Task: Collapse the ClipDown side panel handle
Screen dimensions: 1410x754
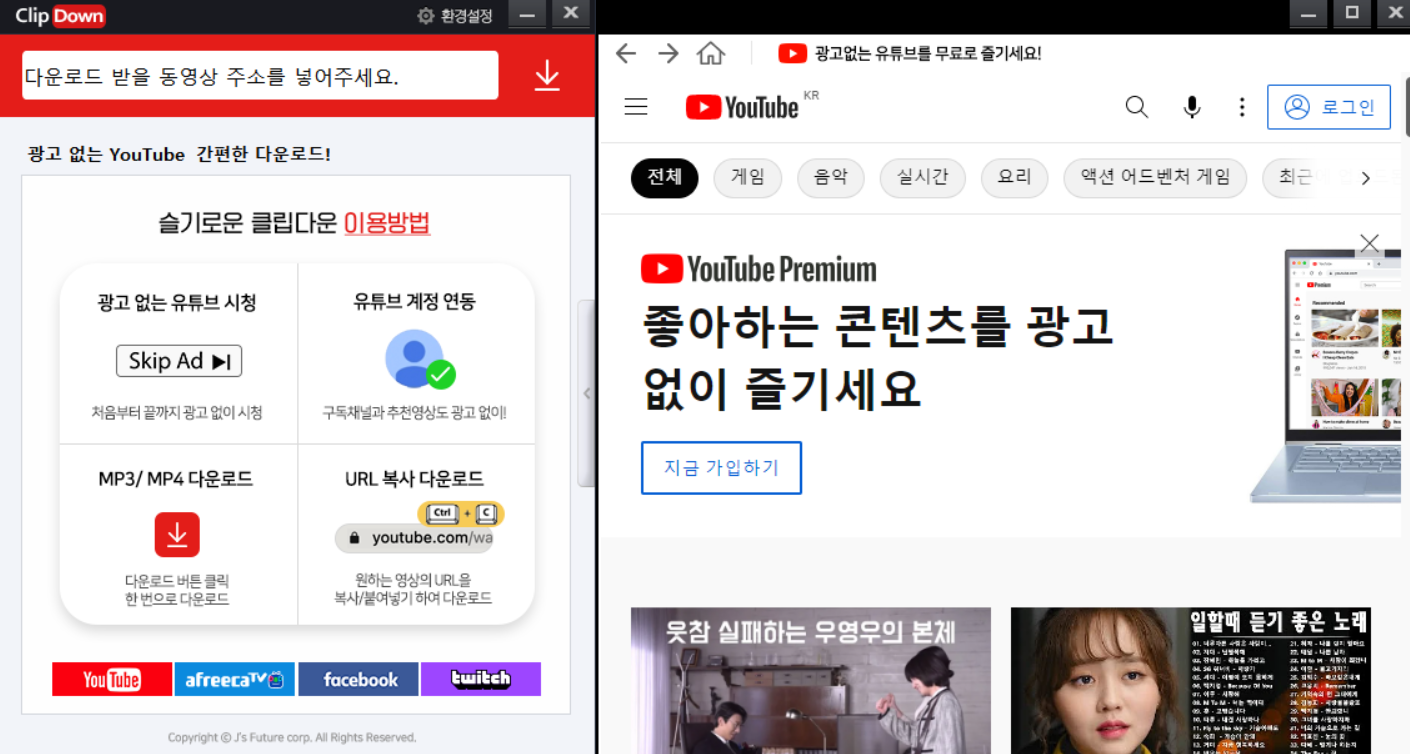Action: click(587, 393)
